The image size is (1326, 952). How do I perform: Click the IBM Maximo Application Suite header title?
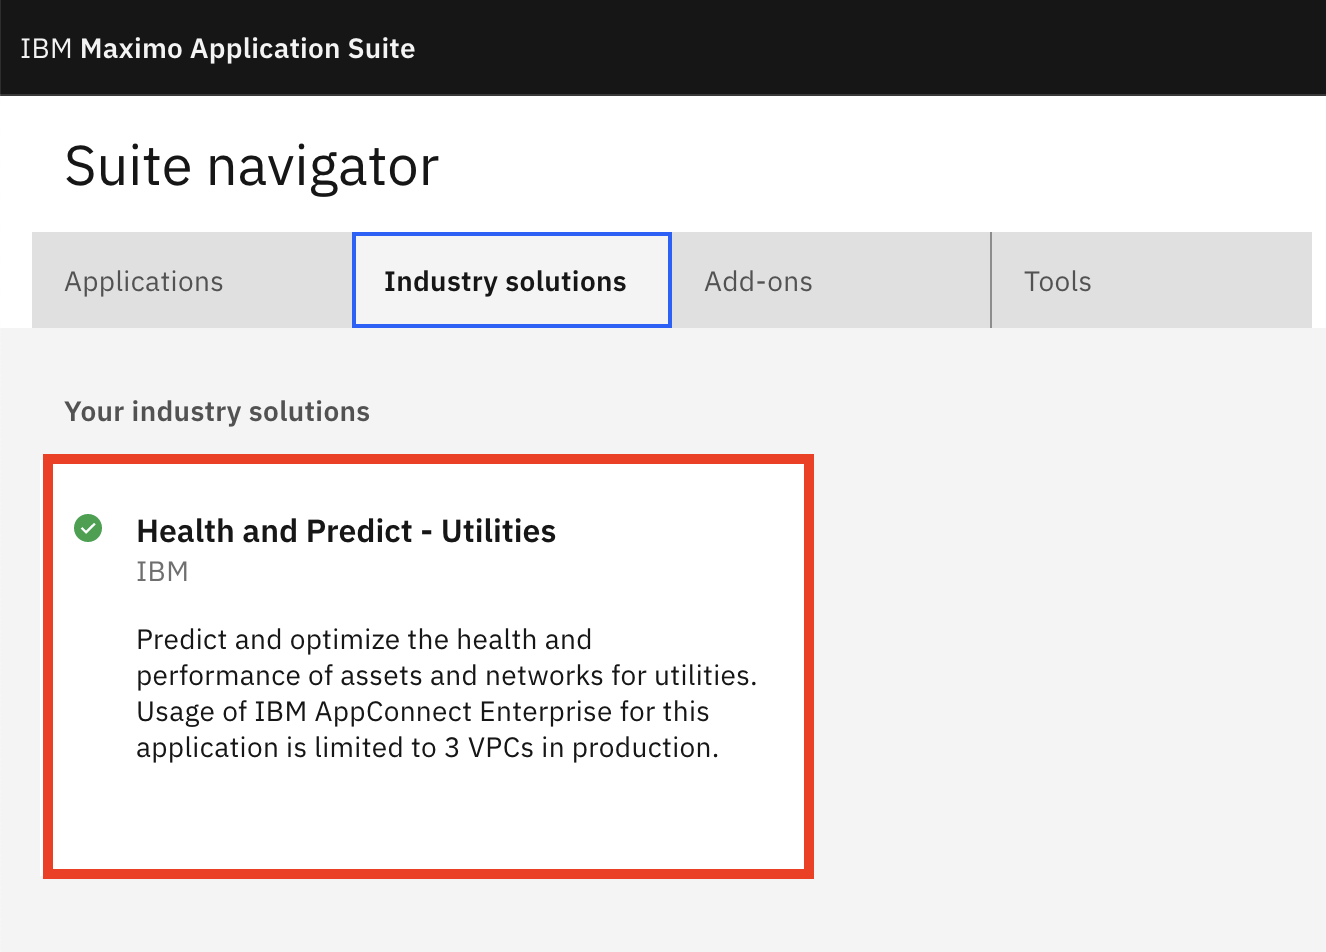pos(218,48)
